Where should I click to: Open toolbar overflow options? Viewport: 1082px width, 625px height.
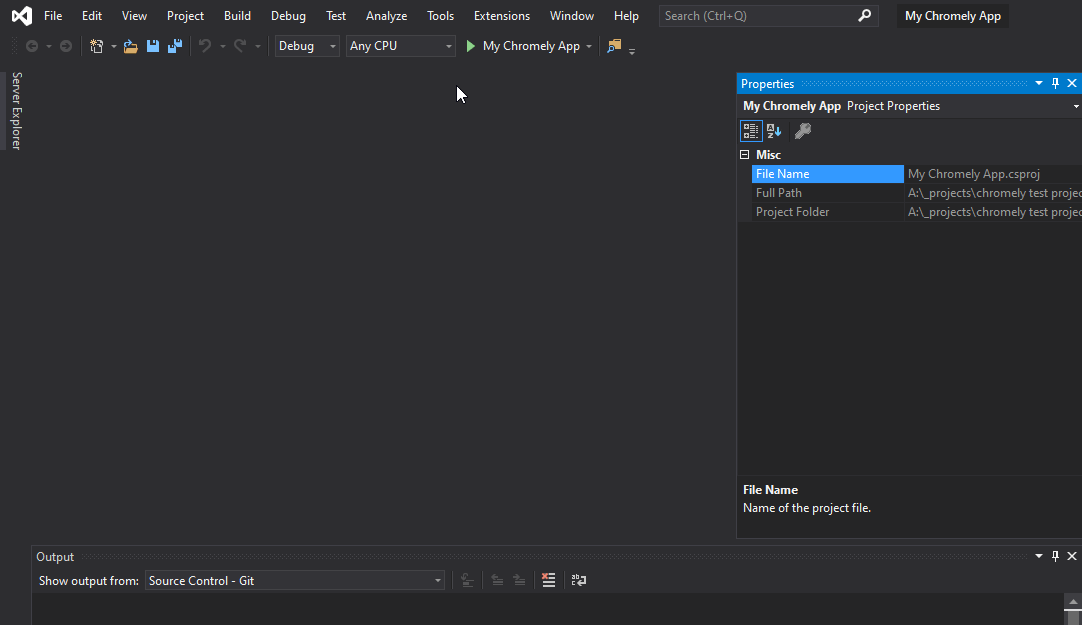pyautogui.click(x=631, y=51)
